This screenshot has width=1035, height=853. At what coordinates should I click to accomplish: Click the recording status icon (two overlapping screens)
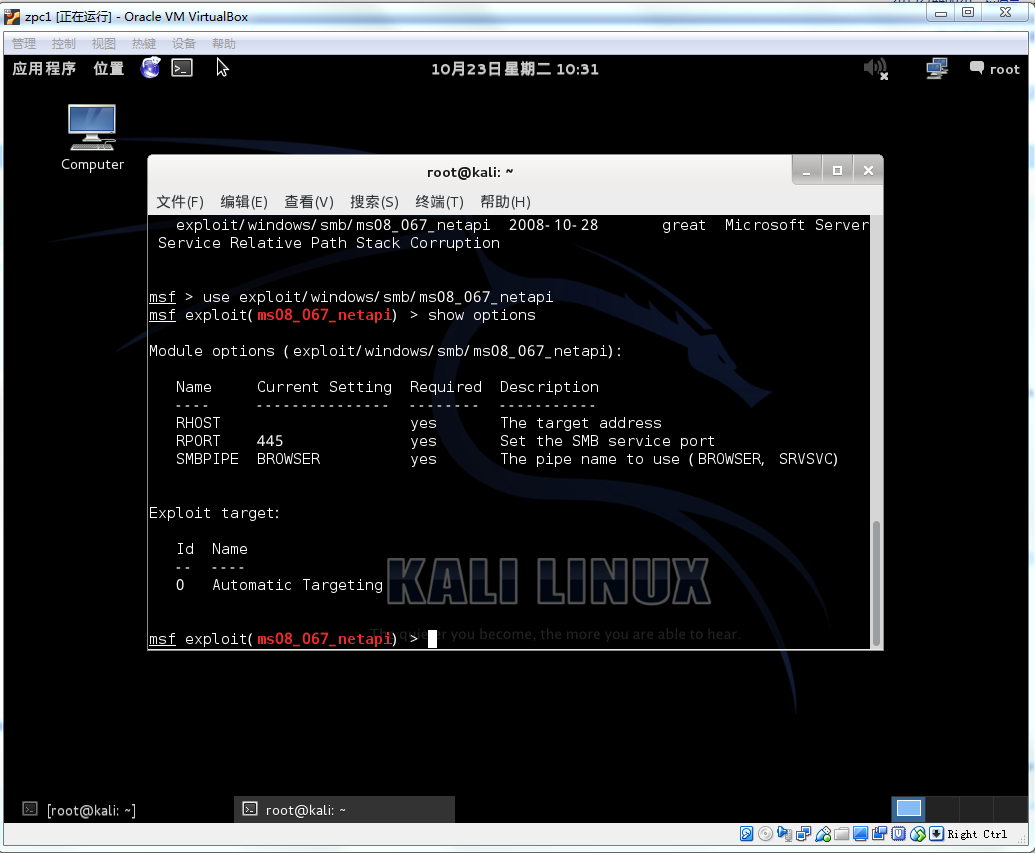click(879, 834)
